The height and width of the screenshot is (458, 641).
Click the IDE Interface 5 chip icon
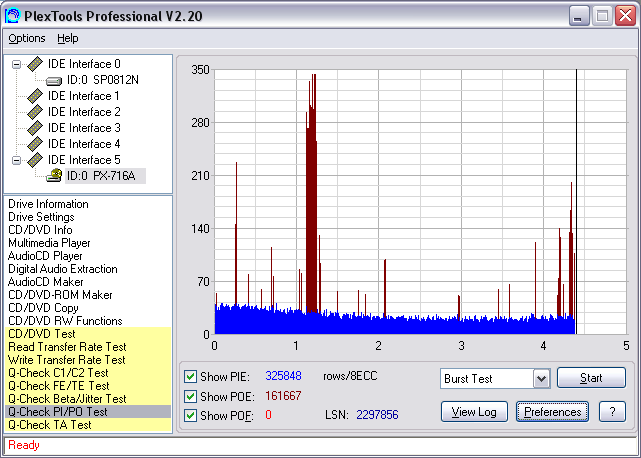coord(35,160)
